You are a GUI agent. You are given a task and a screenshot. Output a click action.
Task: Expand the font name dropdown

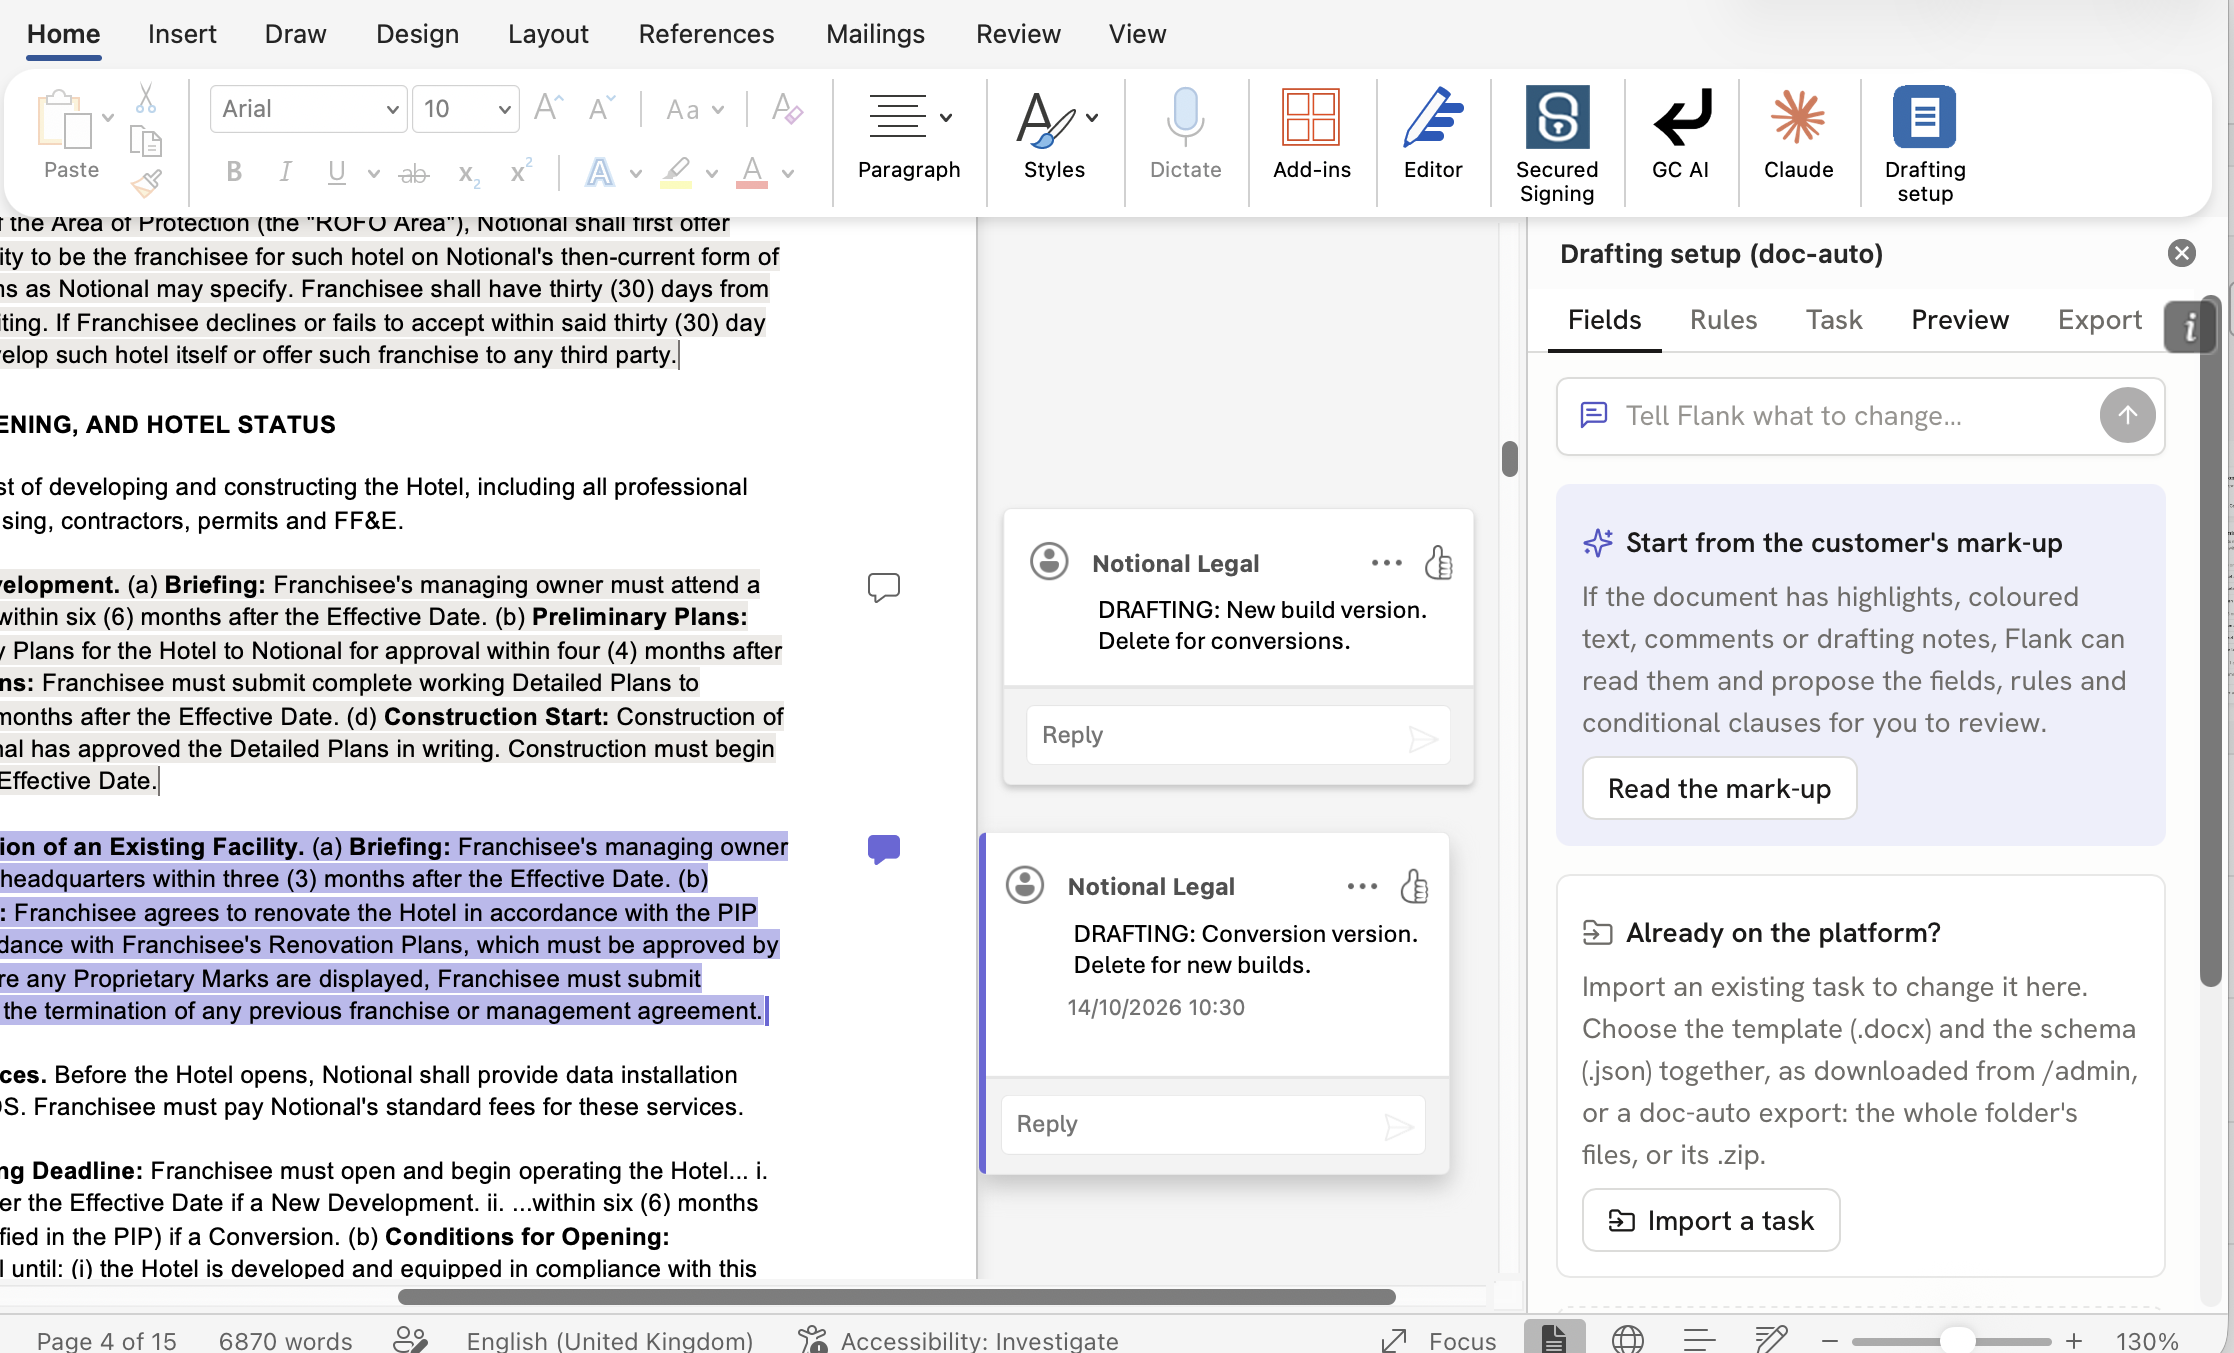tap(392, 109)
